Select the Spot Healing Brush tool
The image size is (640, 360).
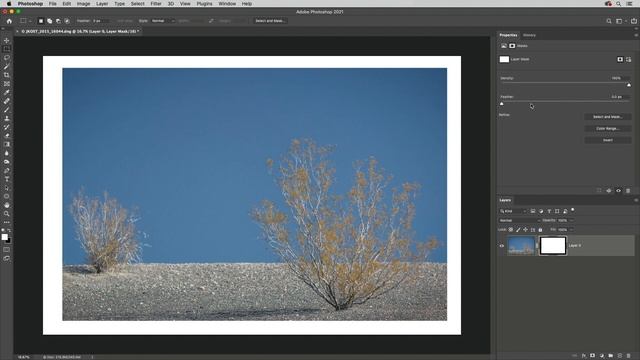click(7, 101)
